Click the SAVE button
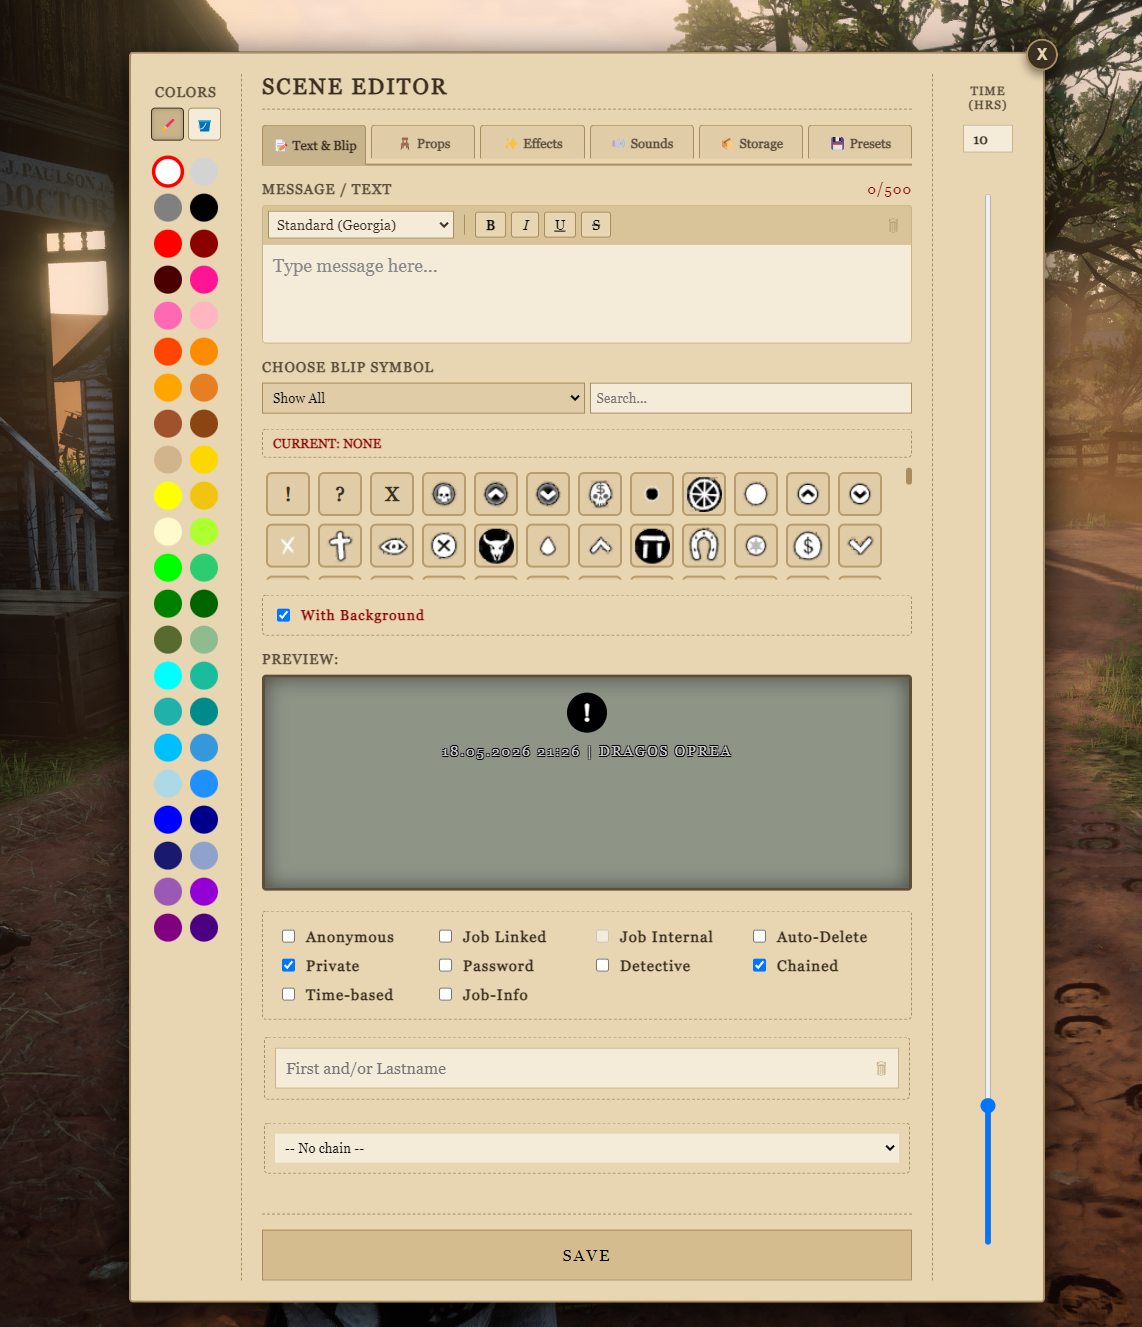The width and height of the screenshot is (1142, 1327). (587, 1255)
